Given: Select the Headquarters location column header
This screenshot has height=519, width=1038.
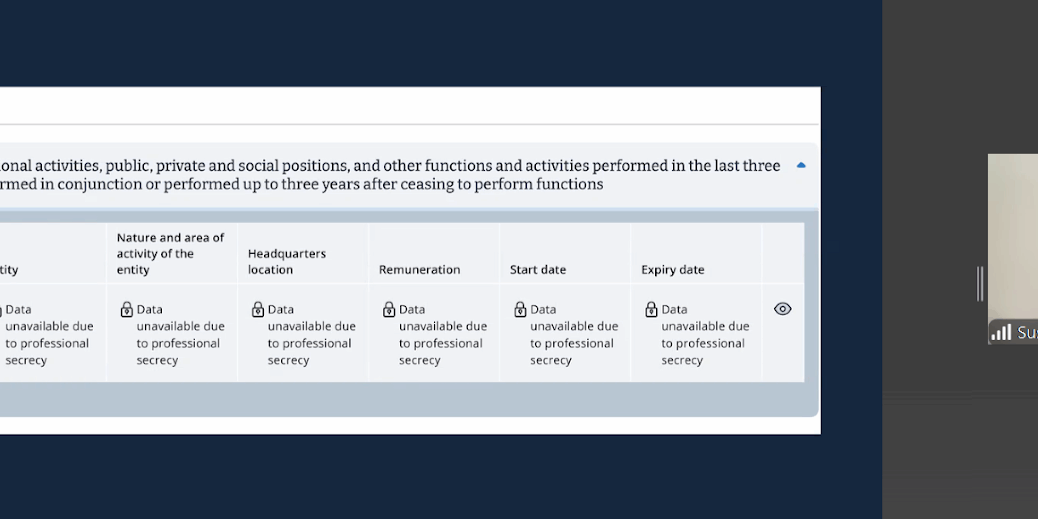Looking at the screenshot, I should (287, 261).
